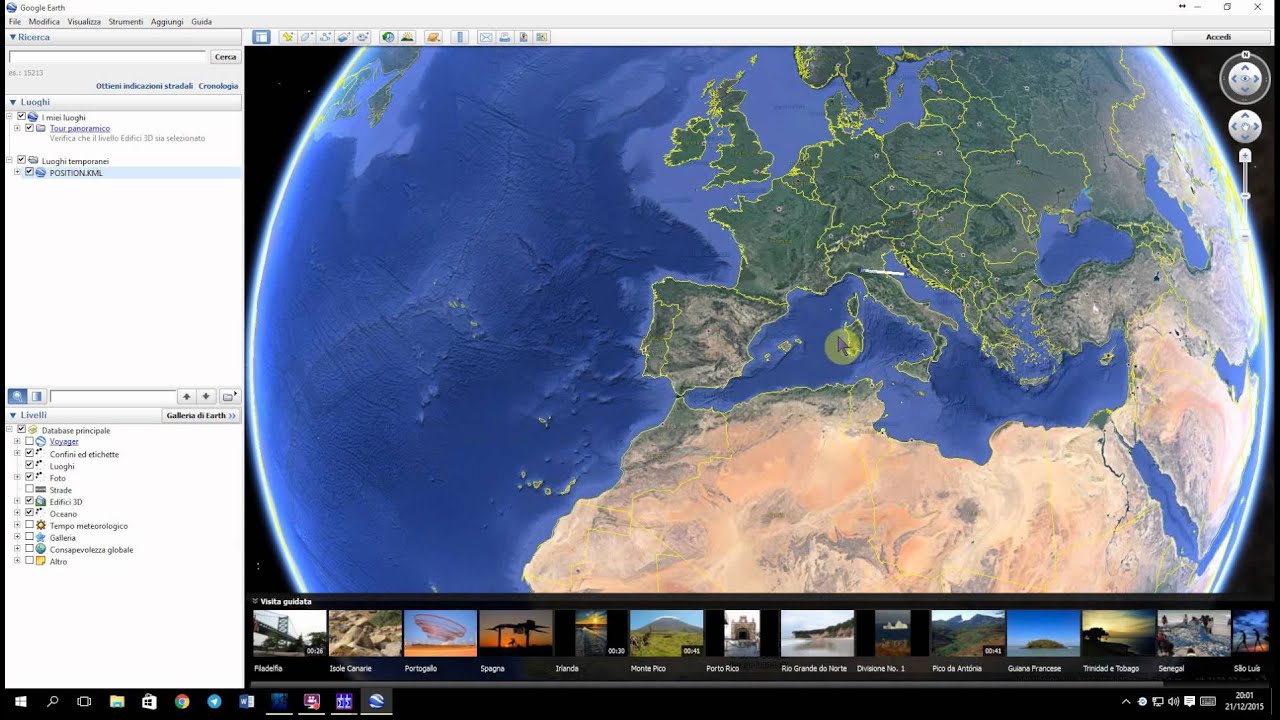Expand the Confini ed etichette tree node
This screenshot has height=720, width=1280.
pyautogui.click(x=17, y=454)
